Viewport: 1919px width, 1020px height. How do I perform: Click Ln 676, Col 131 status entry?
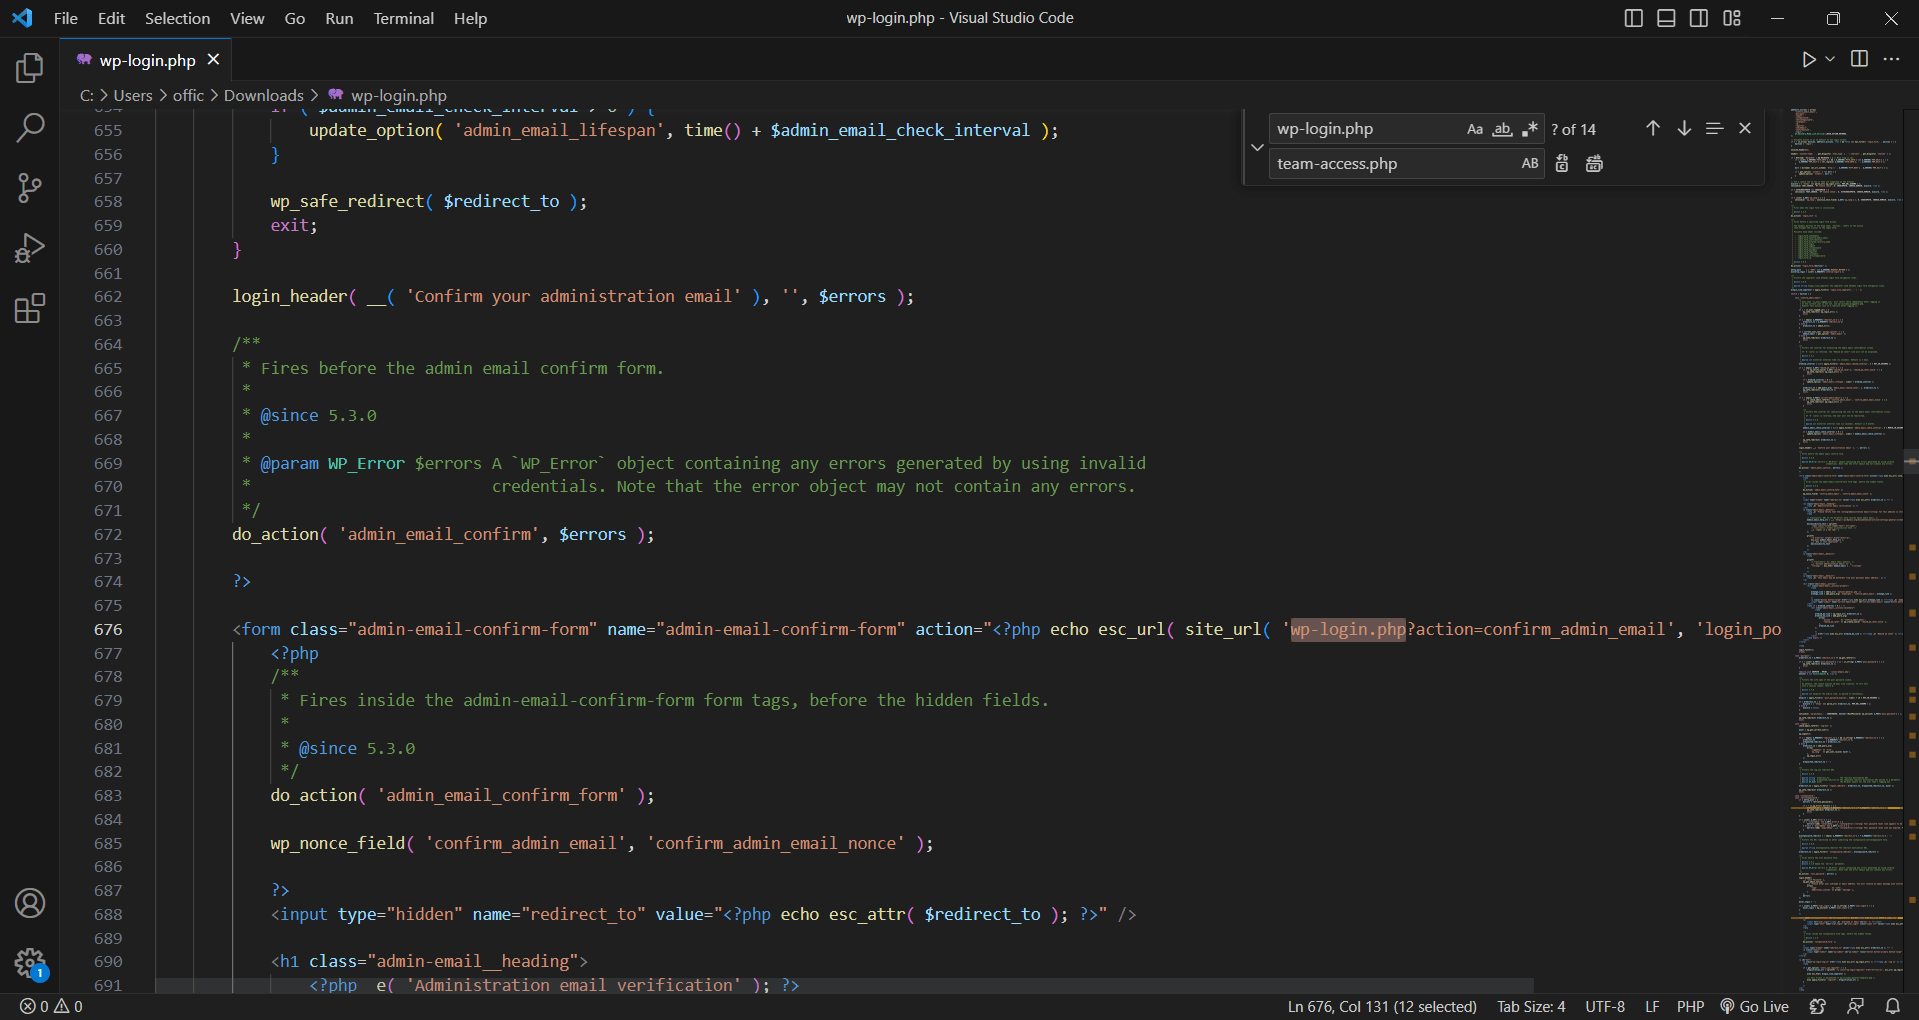point(1382,1006)
